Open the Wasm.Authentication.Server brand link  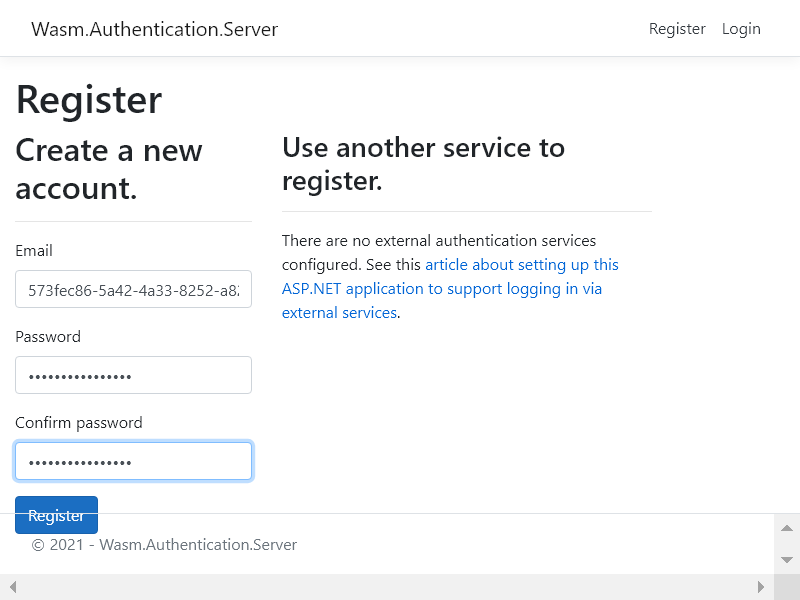tap(154, 29)
